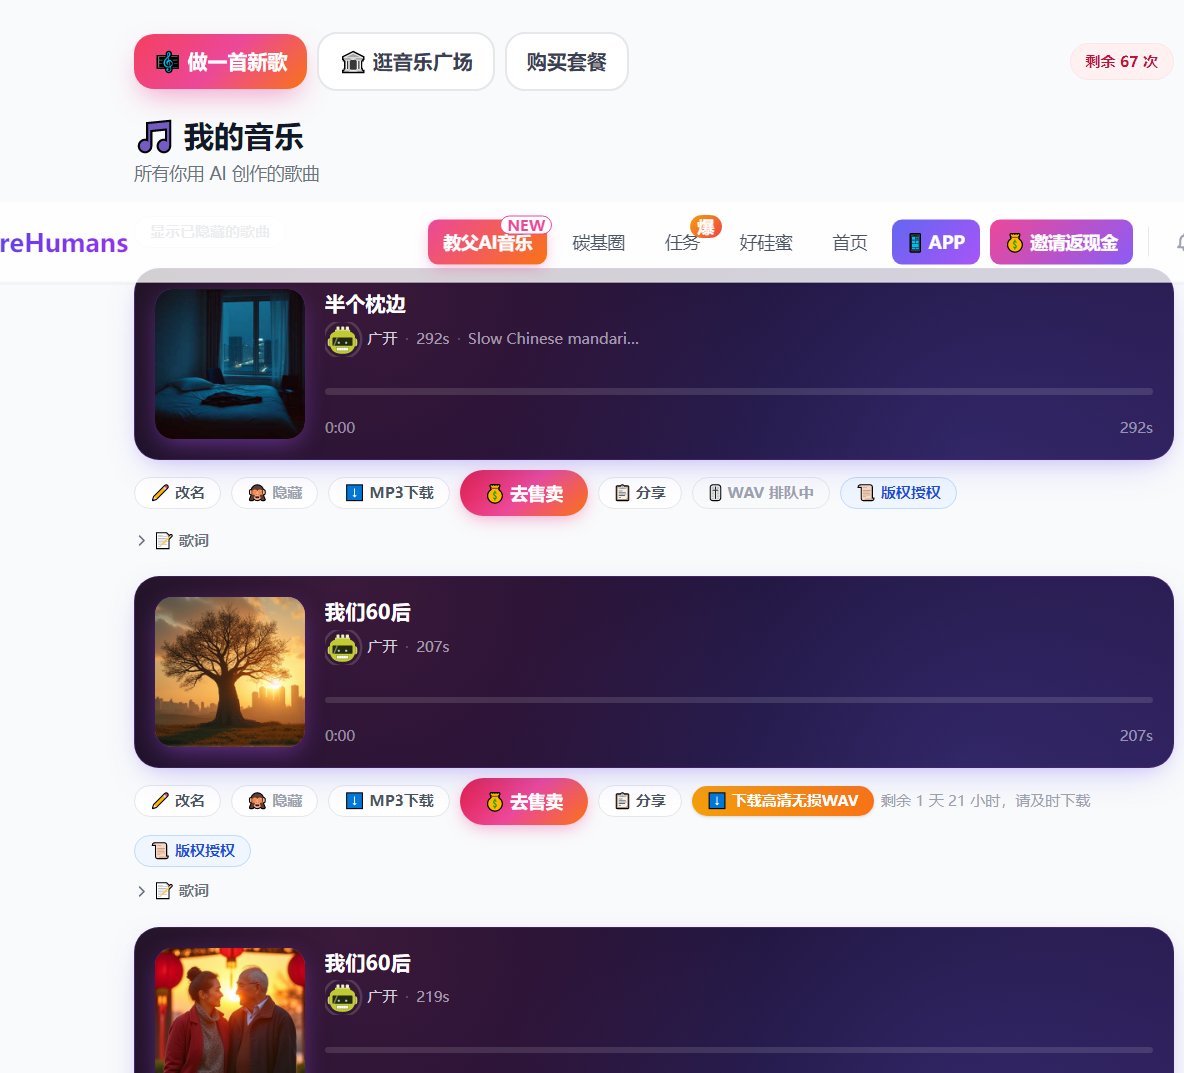Click 下载高清无损WAV for 我们60后
This screenshot has height=1073, width=1184.
click(x=783, y=801)
